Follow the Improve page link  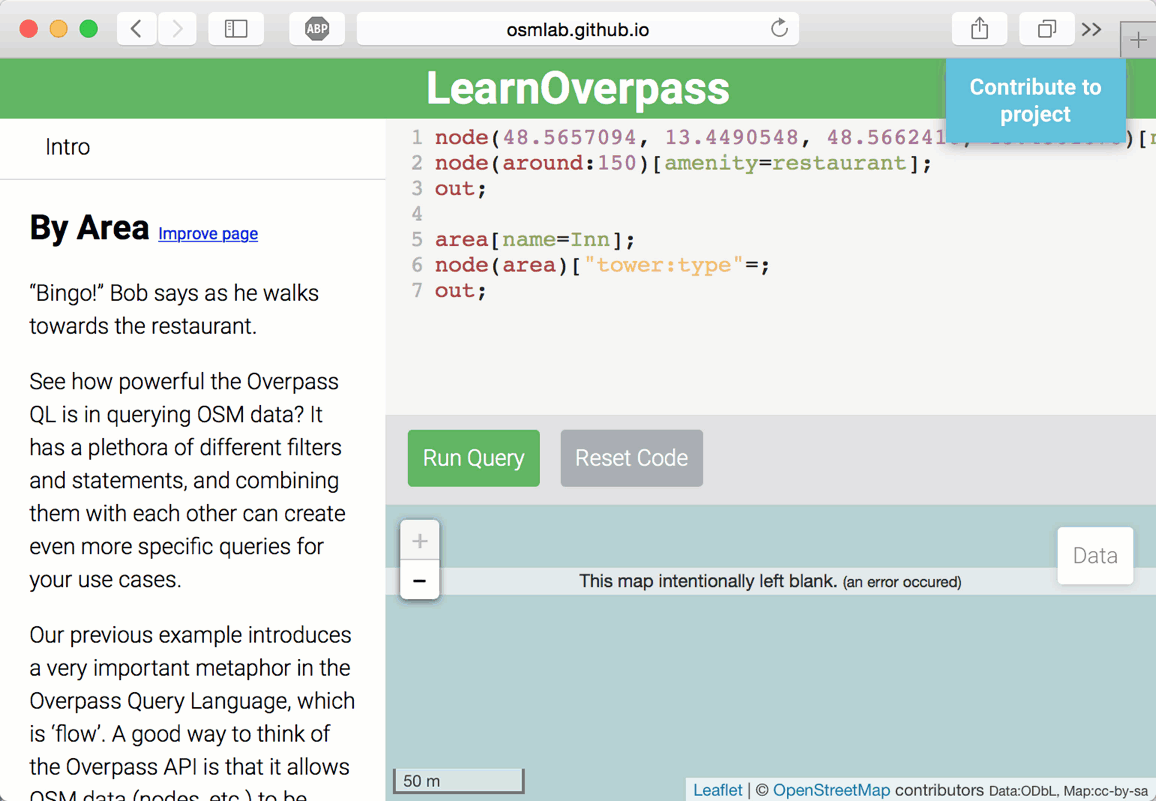pos(208,234)
